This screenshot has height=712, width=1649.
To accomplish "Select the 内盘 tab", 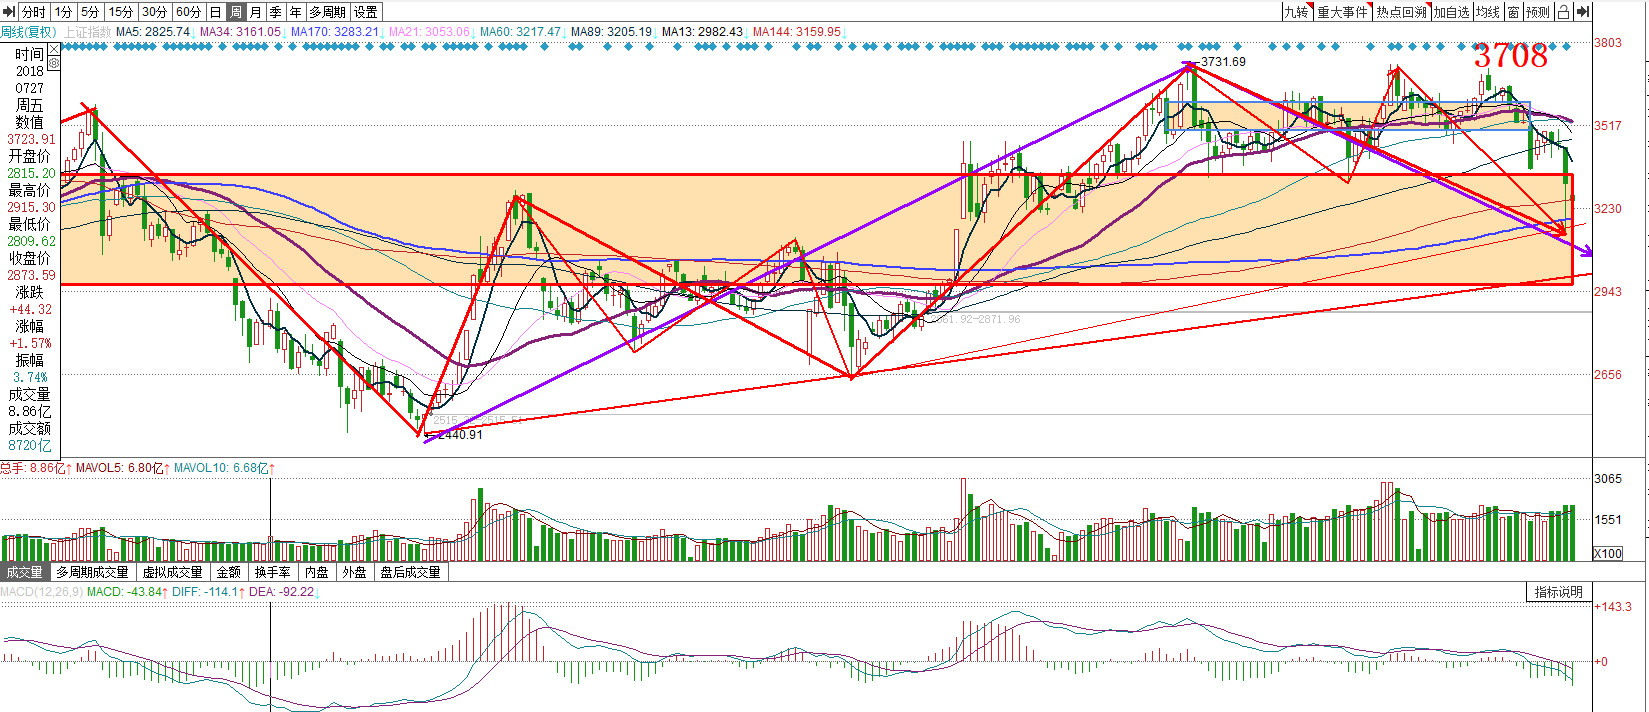I will 317,572.
